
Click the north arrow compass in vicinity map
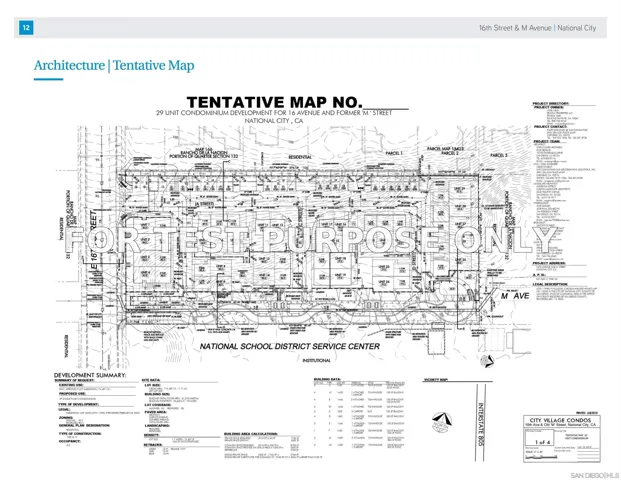coord(442,422)
